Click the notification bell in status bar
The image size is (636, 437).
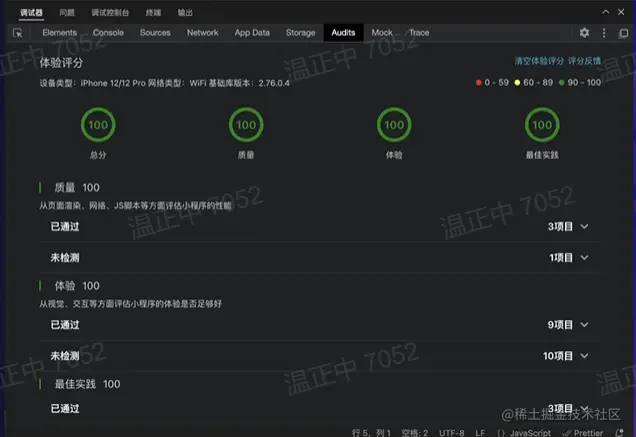point(619,433)
